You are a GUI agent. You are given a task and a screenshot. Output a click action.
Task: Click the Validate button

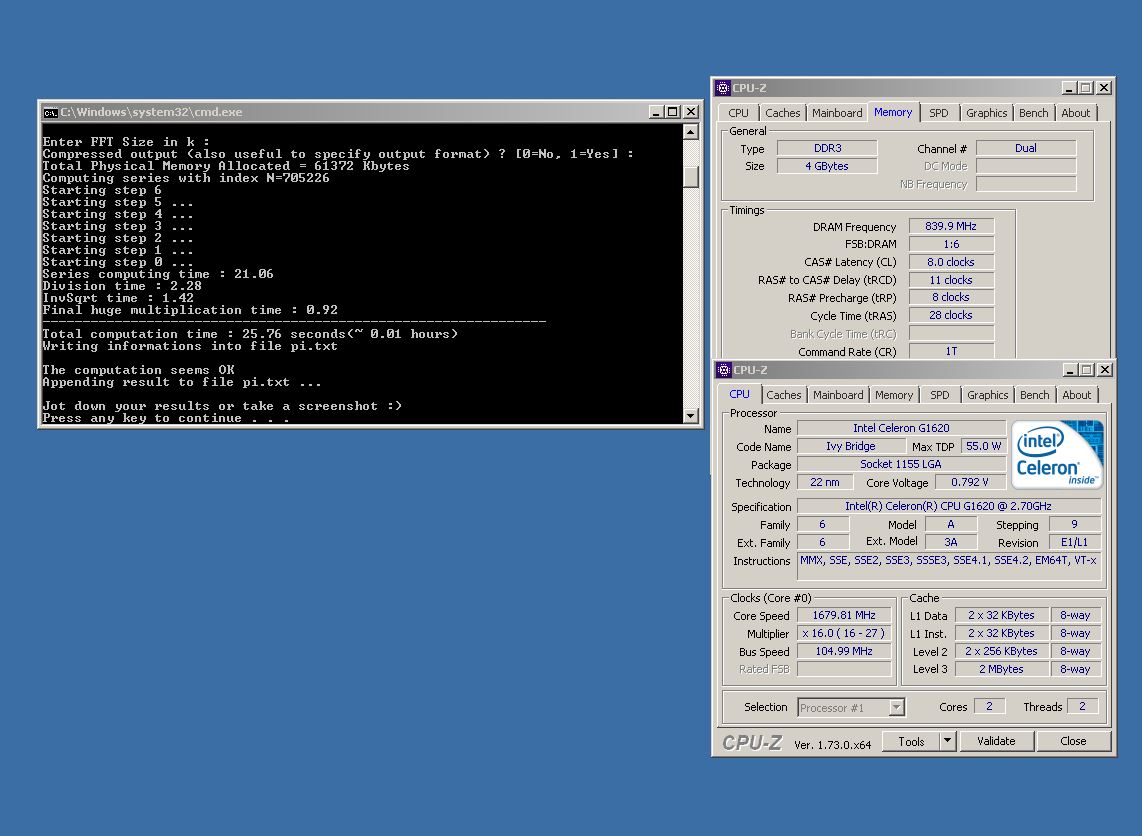pos(996,741)
